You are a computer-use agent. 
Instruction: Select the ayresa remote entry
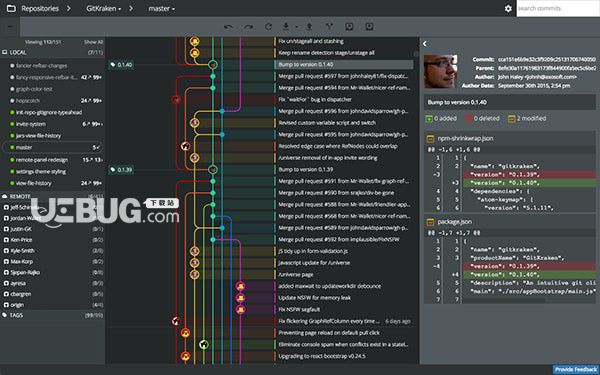(52, 284)
